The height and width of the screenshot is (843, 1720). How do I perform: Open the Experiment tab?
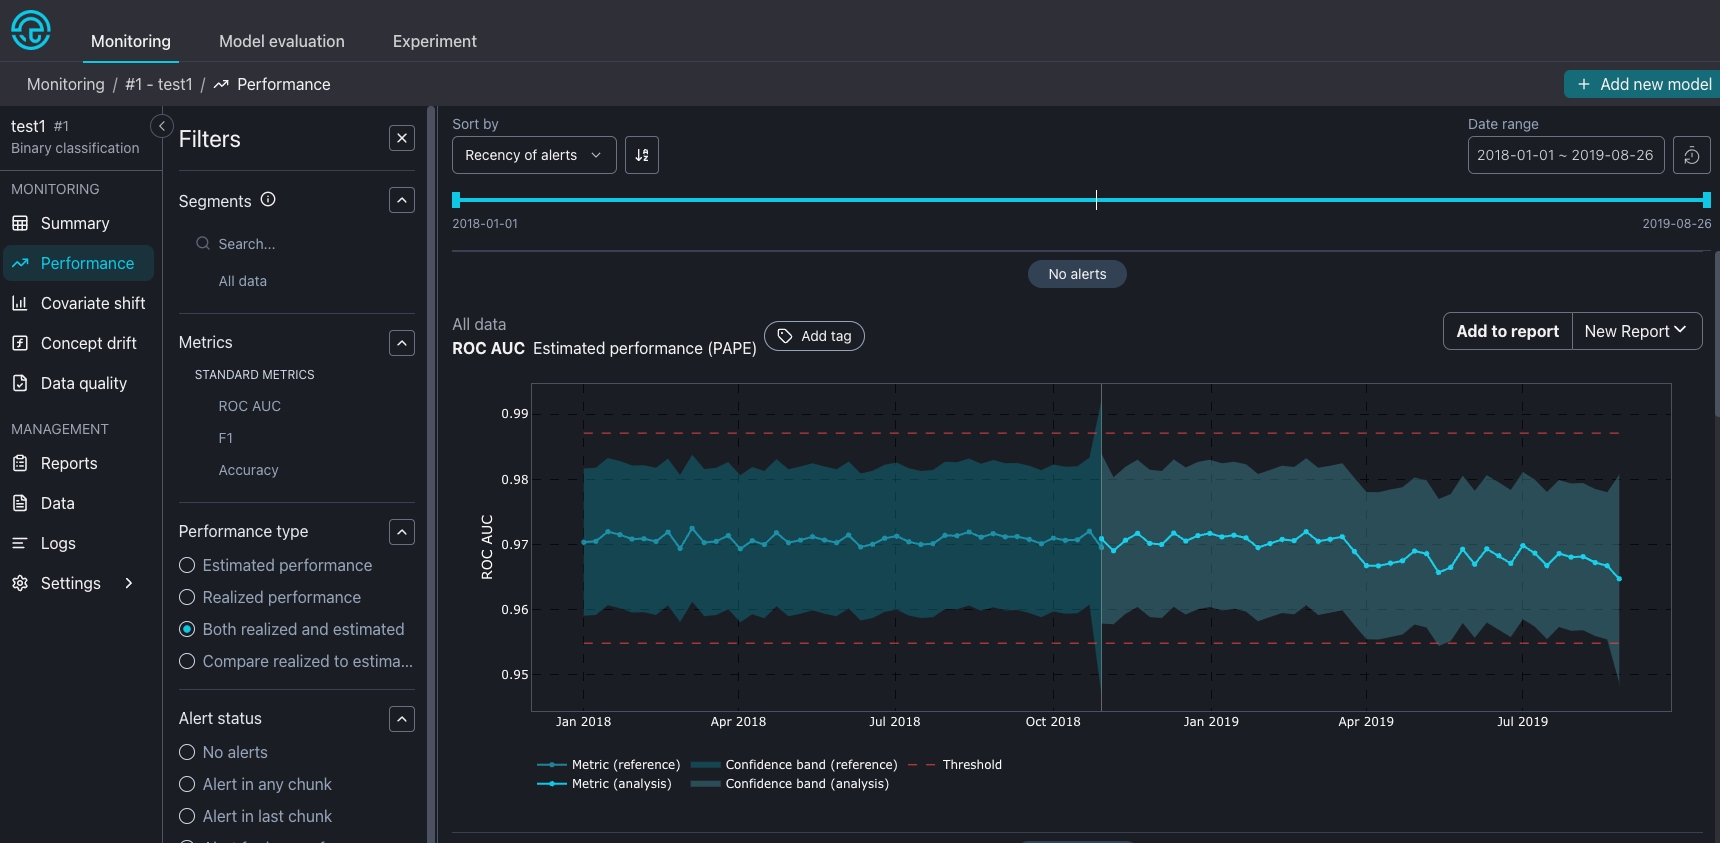pos(434,41)
